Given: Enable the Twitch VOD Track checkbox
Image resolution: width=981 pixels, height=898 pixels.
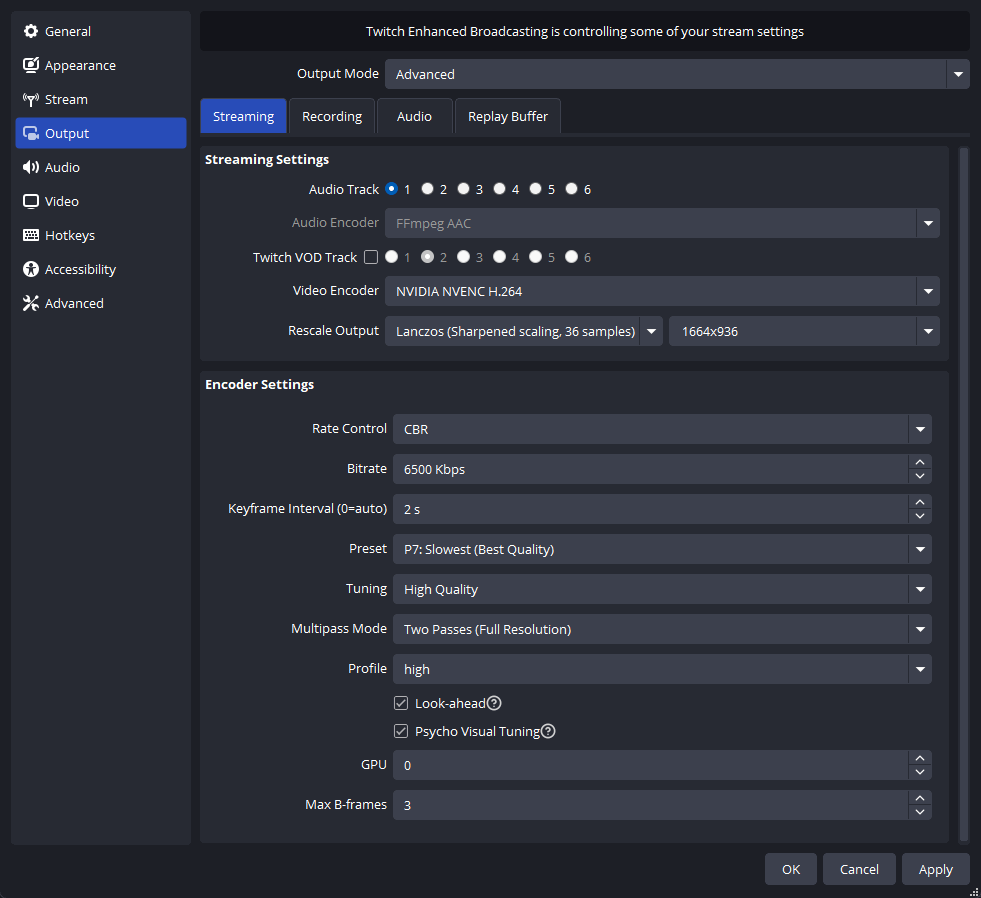Looking at the screenshot, I should click(371, 257).
